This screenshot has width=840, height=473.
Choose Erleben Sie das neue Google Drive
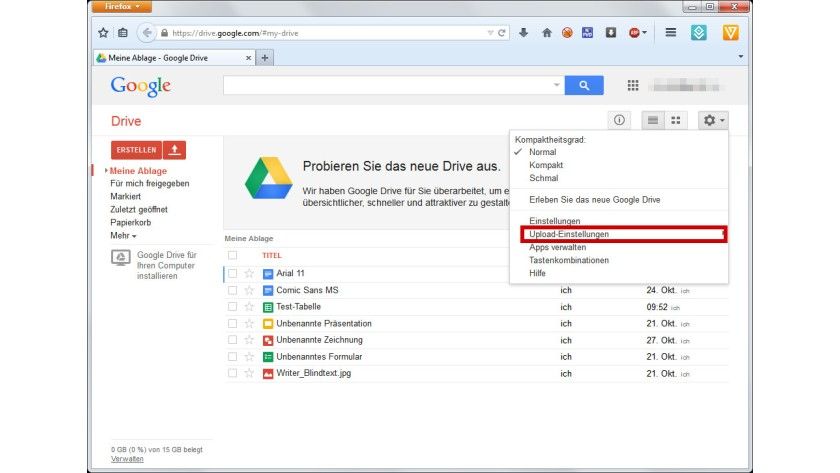click(595, 200)
